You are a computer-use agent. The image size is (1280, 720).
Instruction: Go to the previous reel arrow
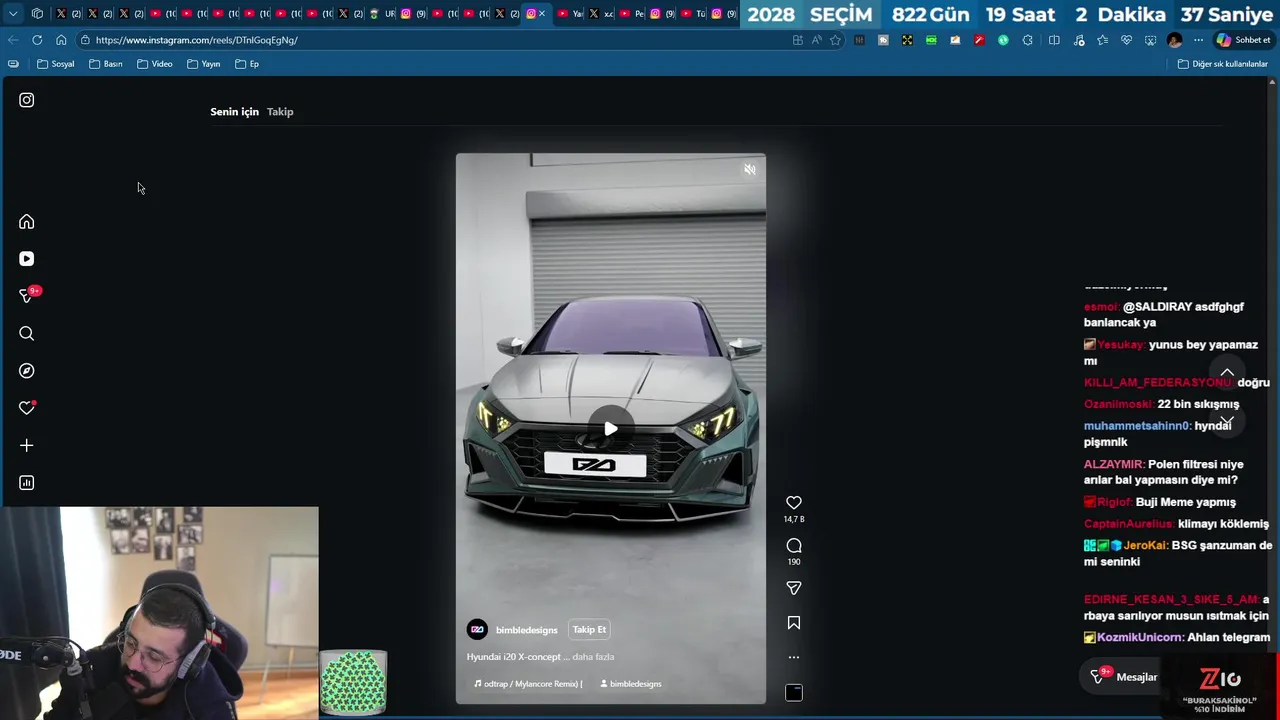click(1227, 373)
